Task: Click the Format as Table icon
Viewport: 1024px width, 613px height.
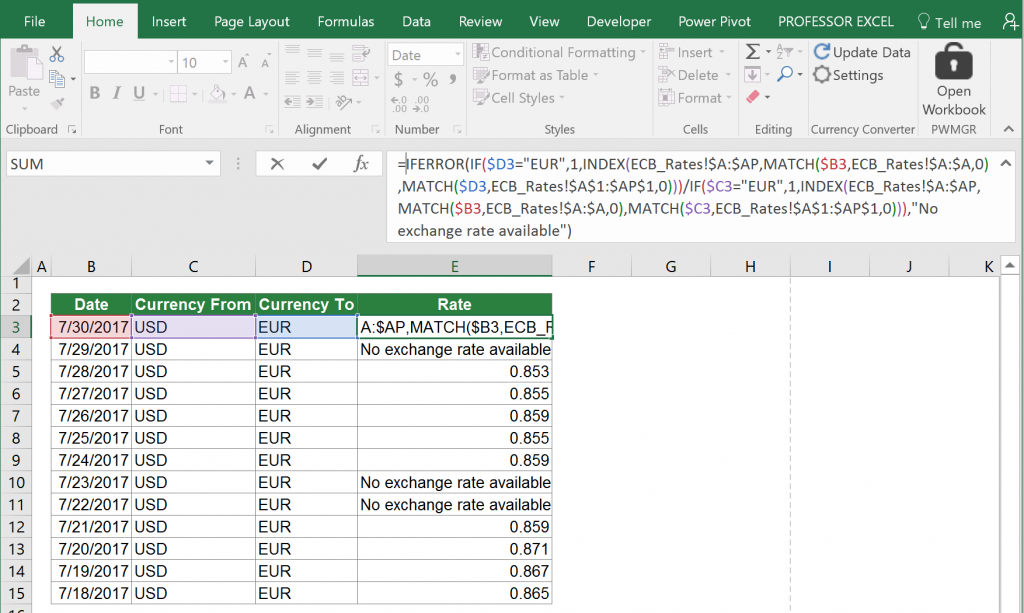Action: (483, 75)
